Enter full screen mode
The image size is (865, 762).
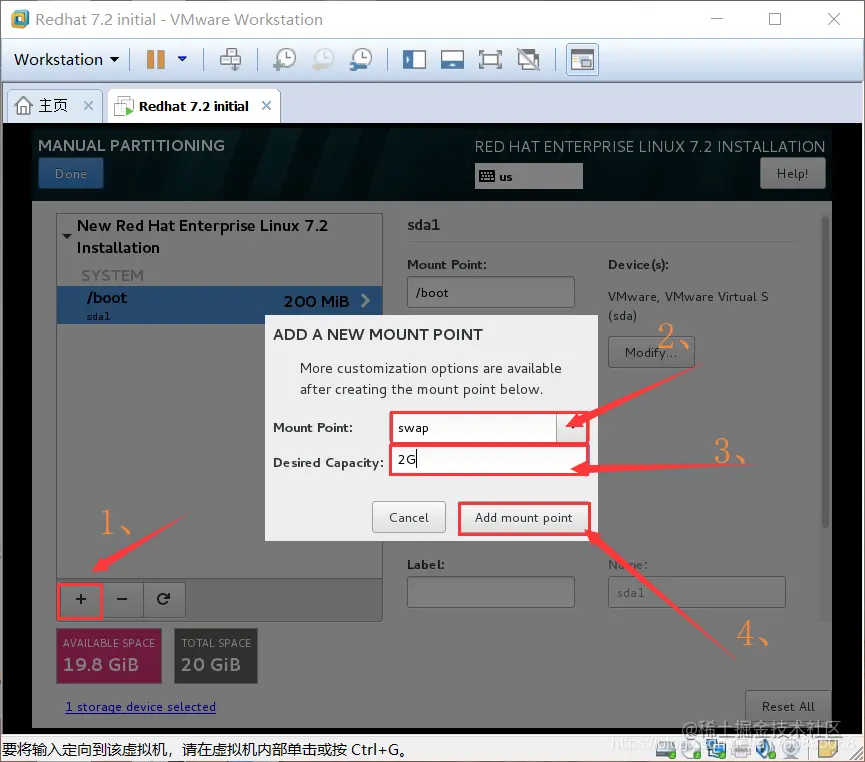point(490,59)
